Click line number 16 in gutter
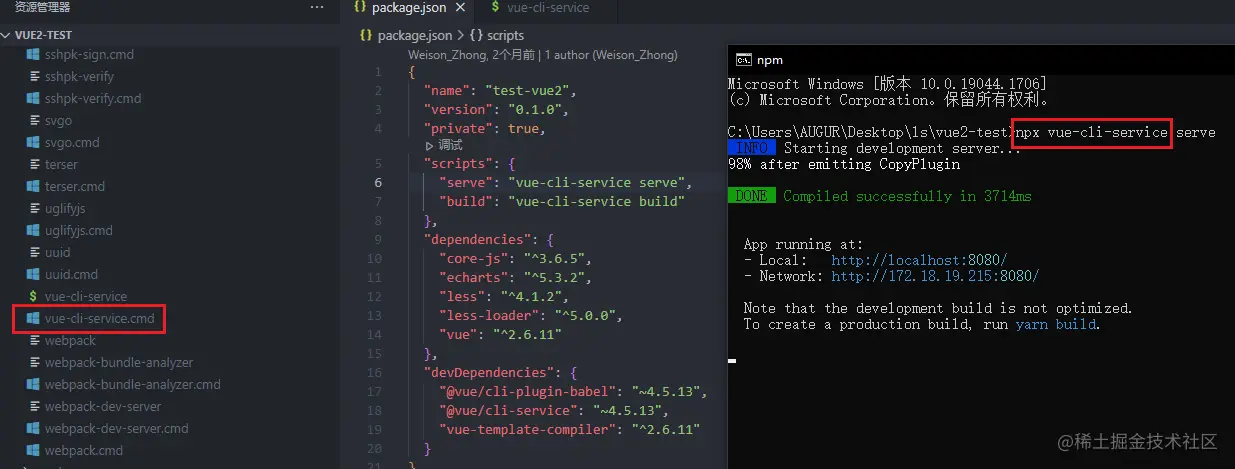 pyautogui.click(x=374, y=372)
